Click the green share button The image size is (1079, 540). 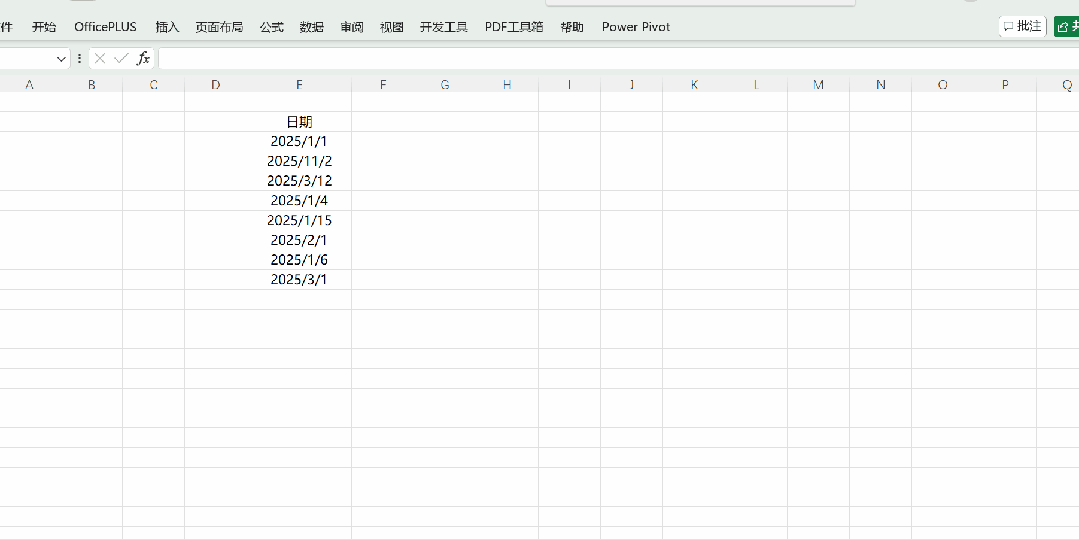[1066, 27]
